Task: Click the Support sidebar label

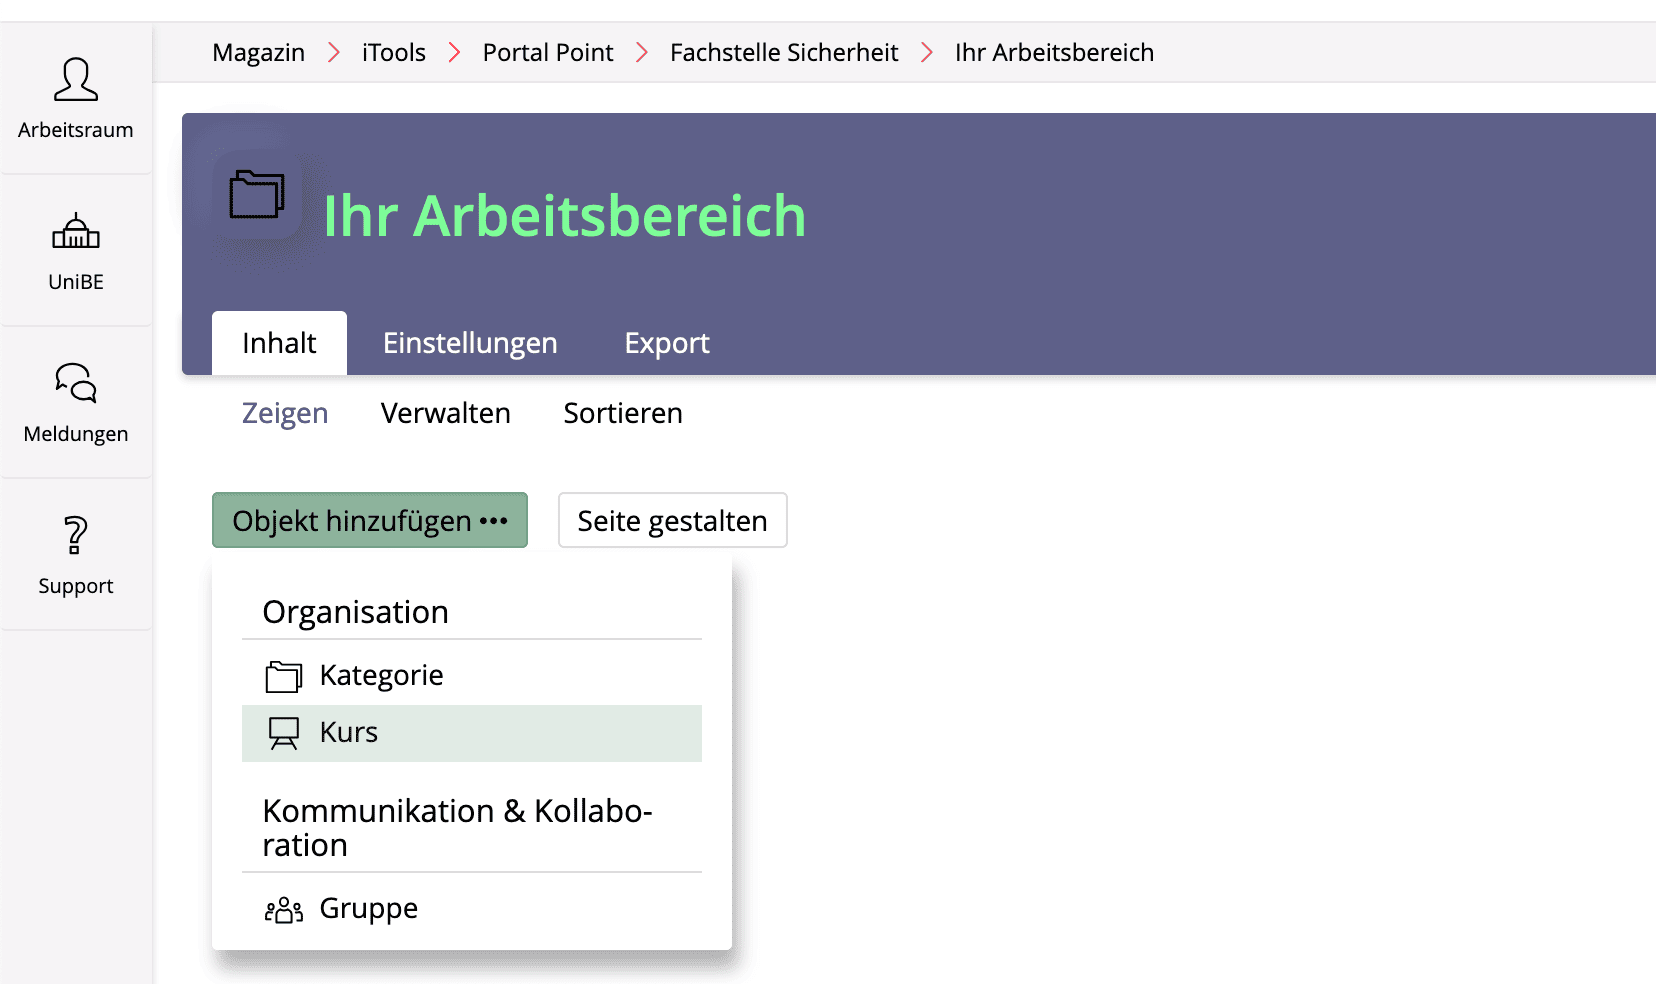Action: (x=76, y=586)
